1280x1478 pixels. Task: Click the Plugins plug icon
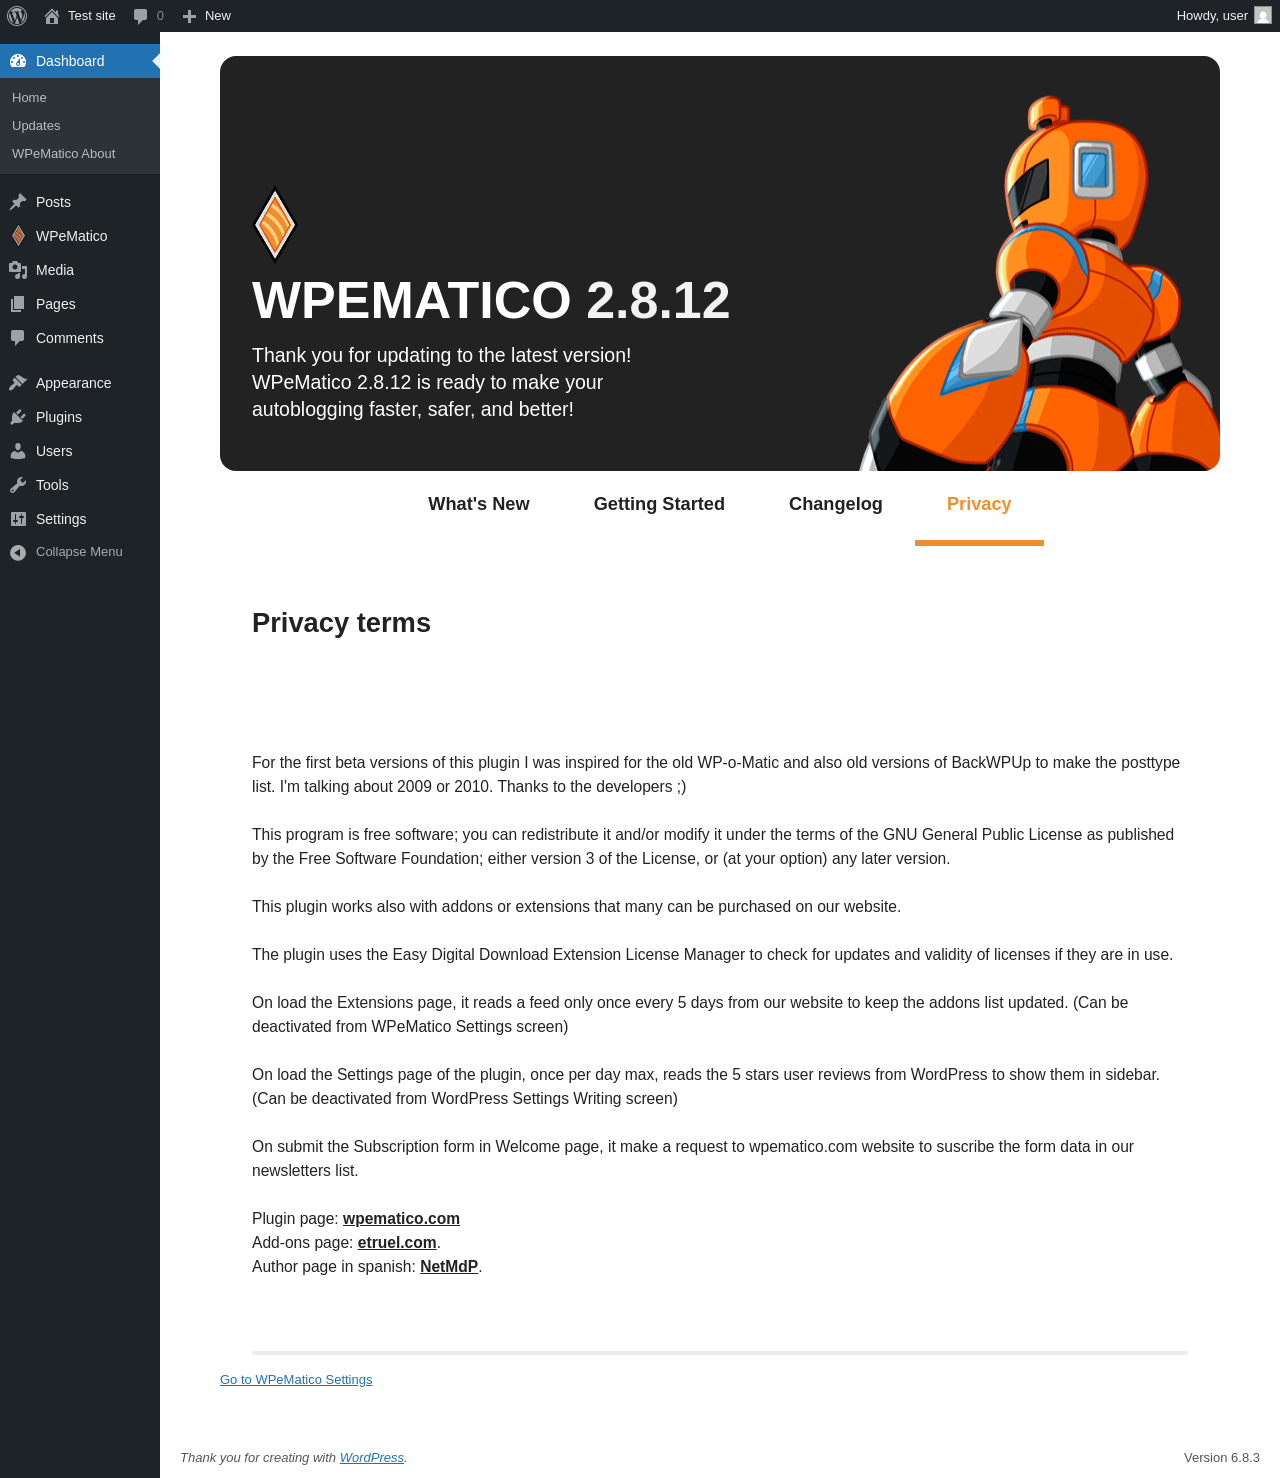pos(18,417)
